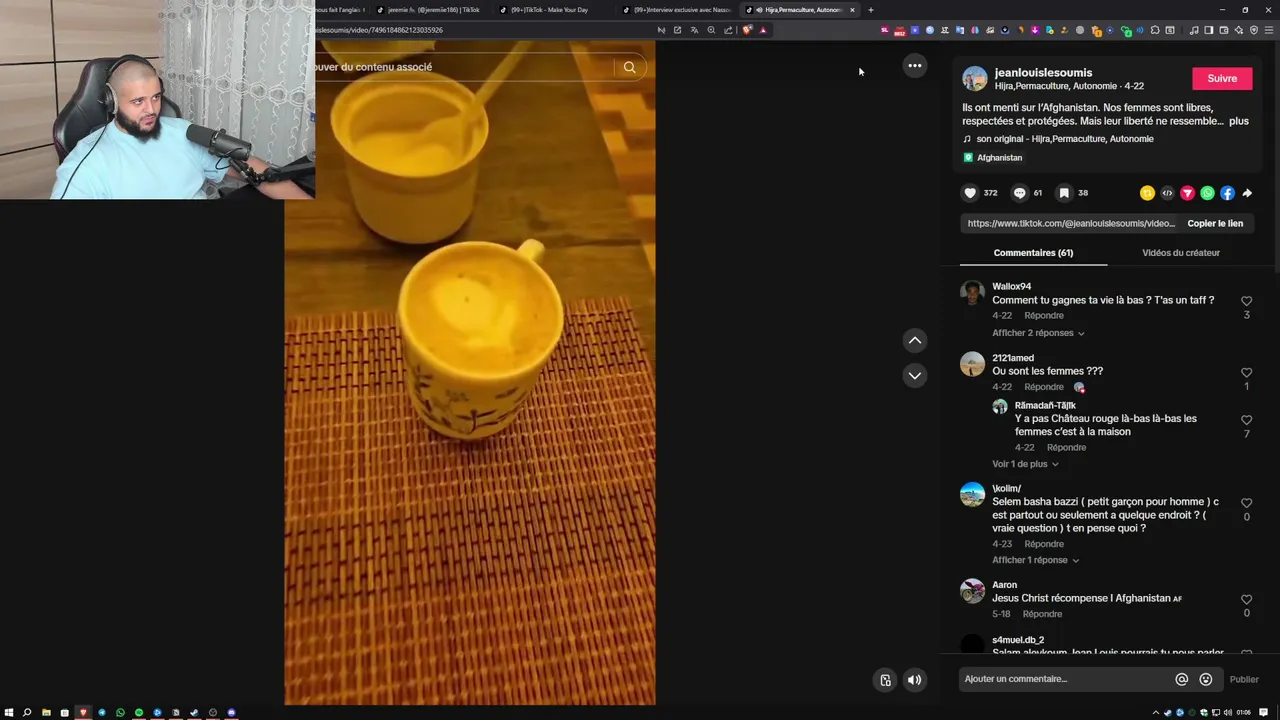Like the video with heart icon (372)
Screen dimensions: 1280x720
click(x=970, y=193)
